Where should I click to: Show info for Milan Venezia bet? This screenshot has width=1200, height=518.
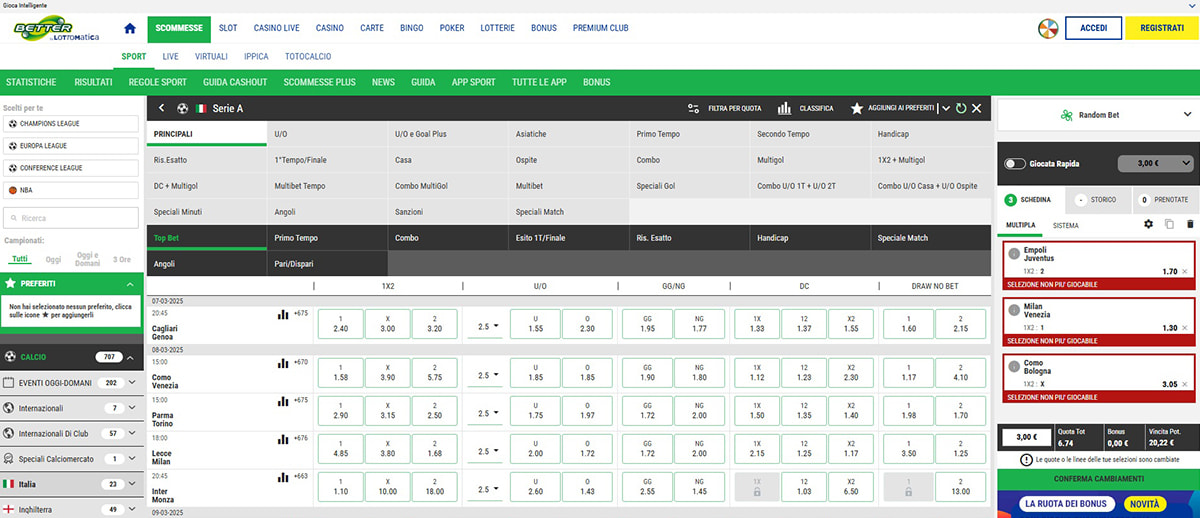(1012, 309)
